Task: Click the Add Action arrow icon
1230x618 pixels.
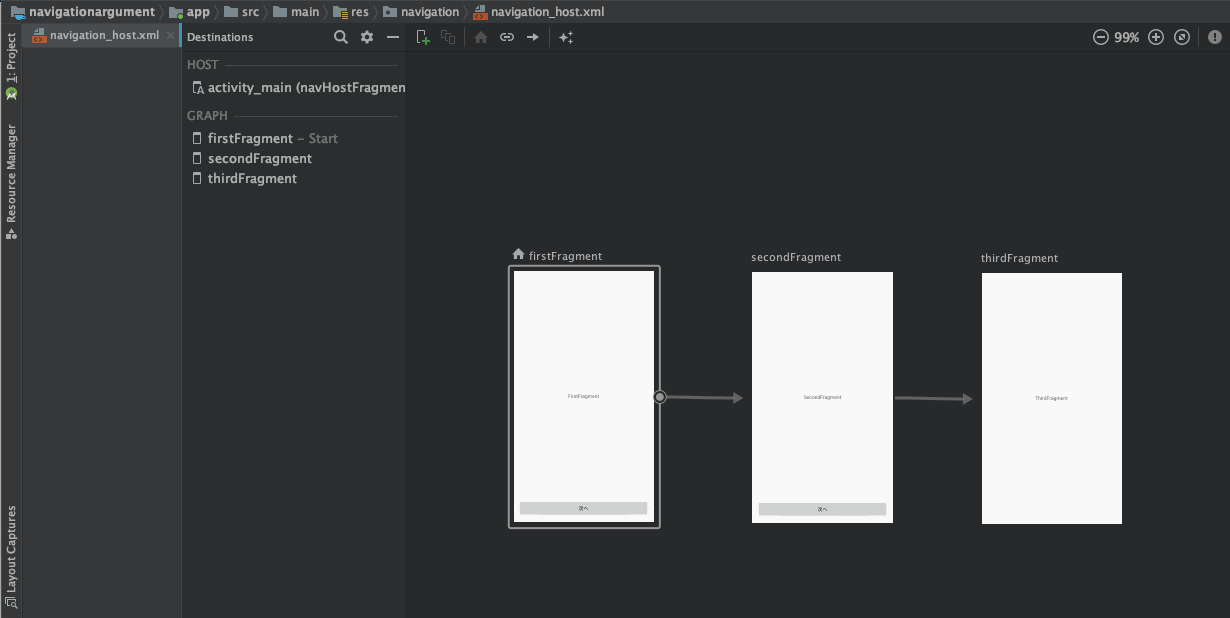Action: pyautogui.click(x=533, y=37)
